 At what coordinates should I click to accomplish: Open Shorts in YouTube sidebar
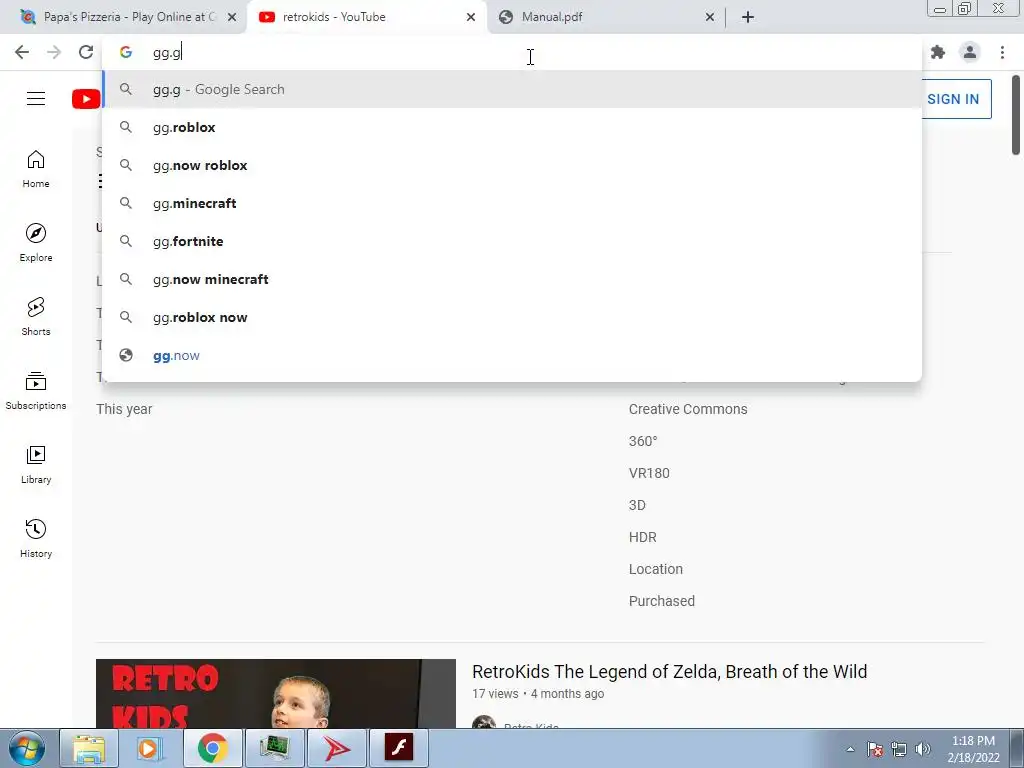pos(36,317)
